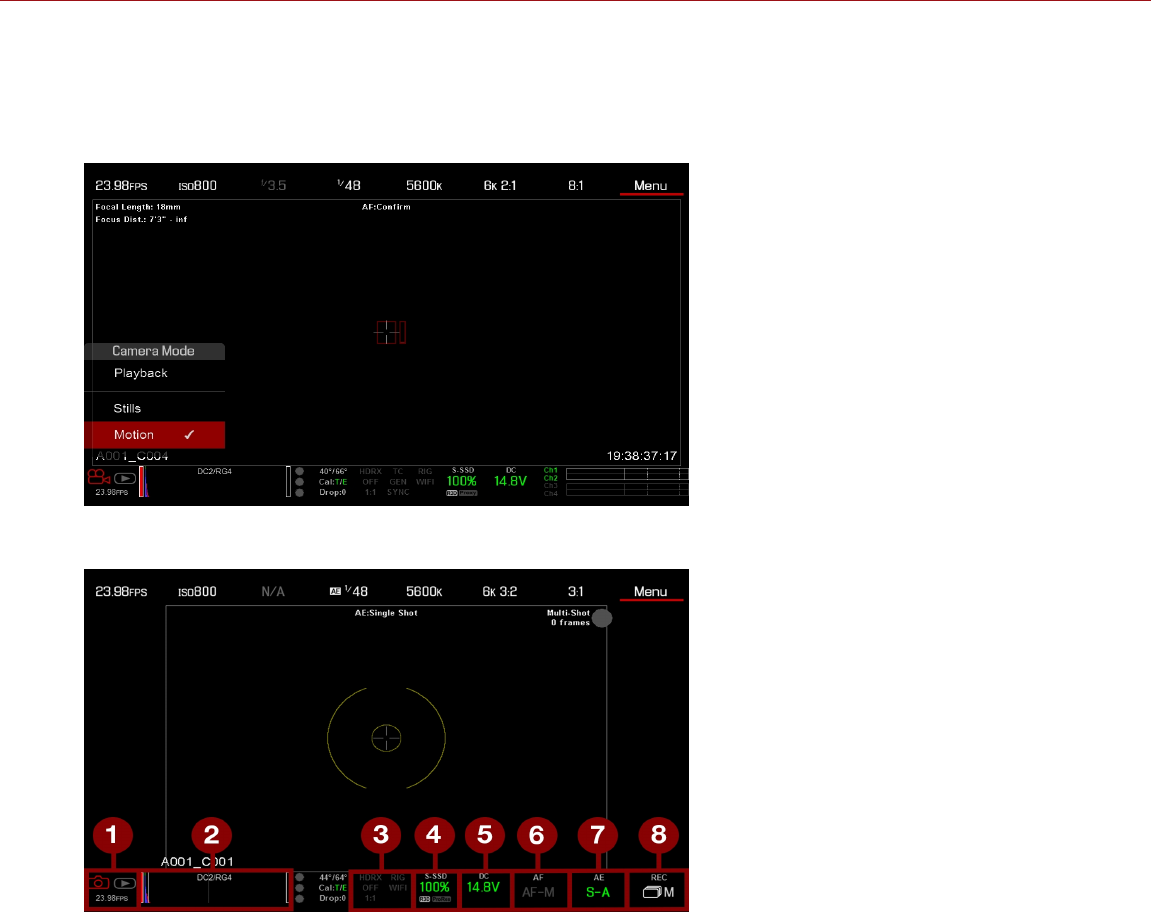Tap the 6K 3:2 format value
Screen dimensions: 1151x912
(500, 592)
